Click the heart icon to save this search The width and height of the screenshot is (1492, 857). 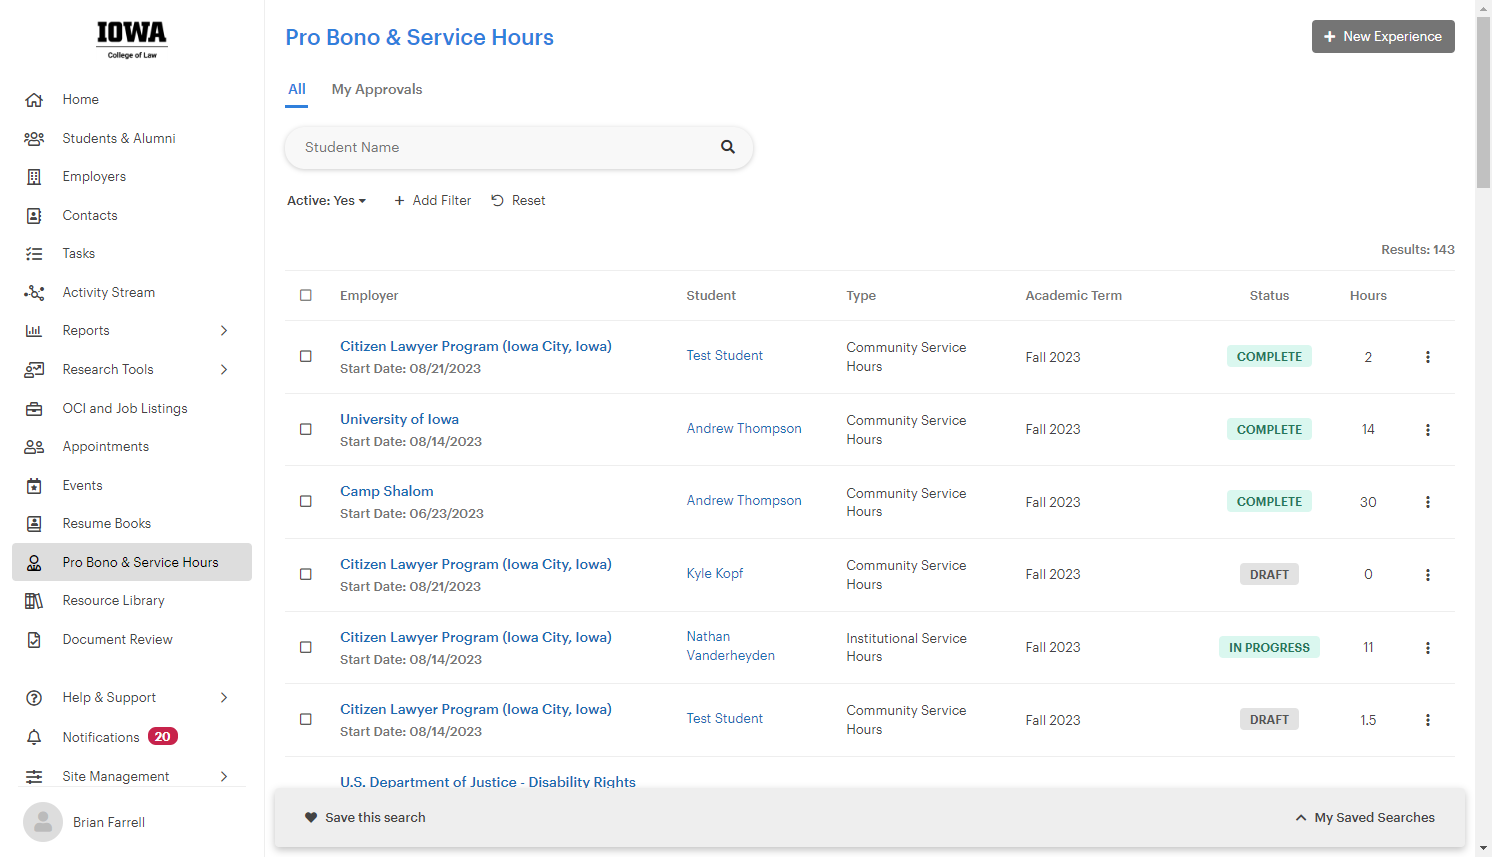point(311,818)
